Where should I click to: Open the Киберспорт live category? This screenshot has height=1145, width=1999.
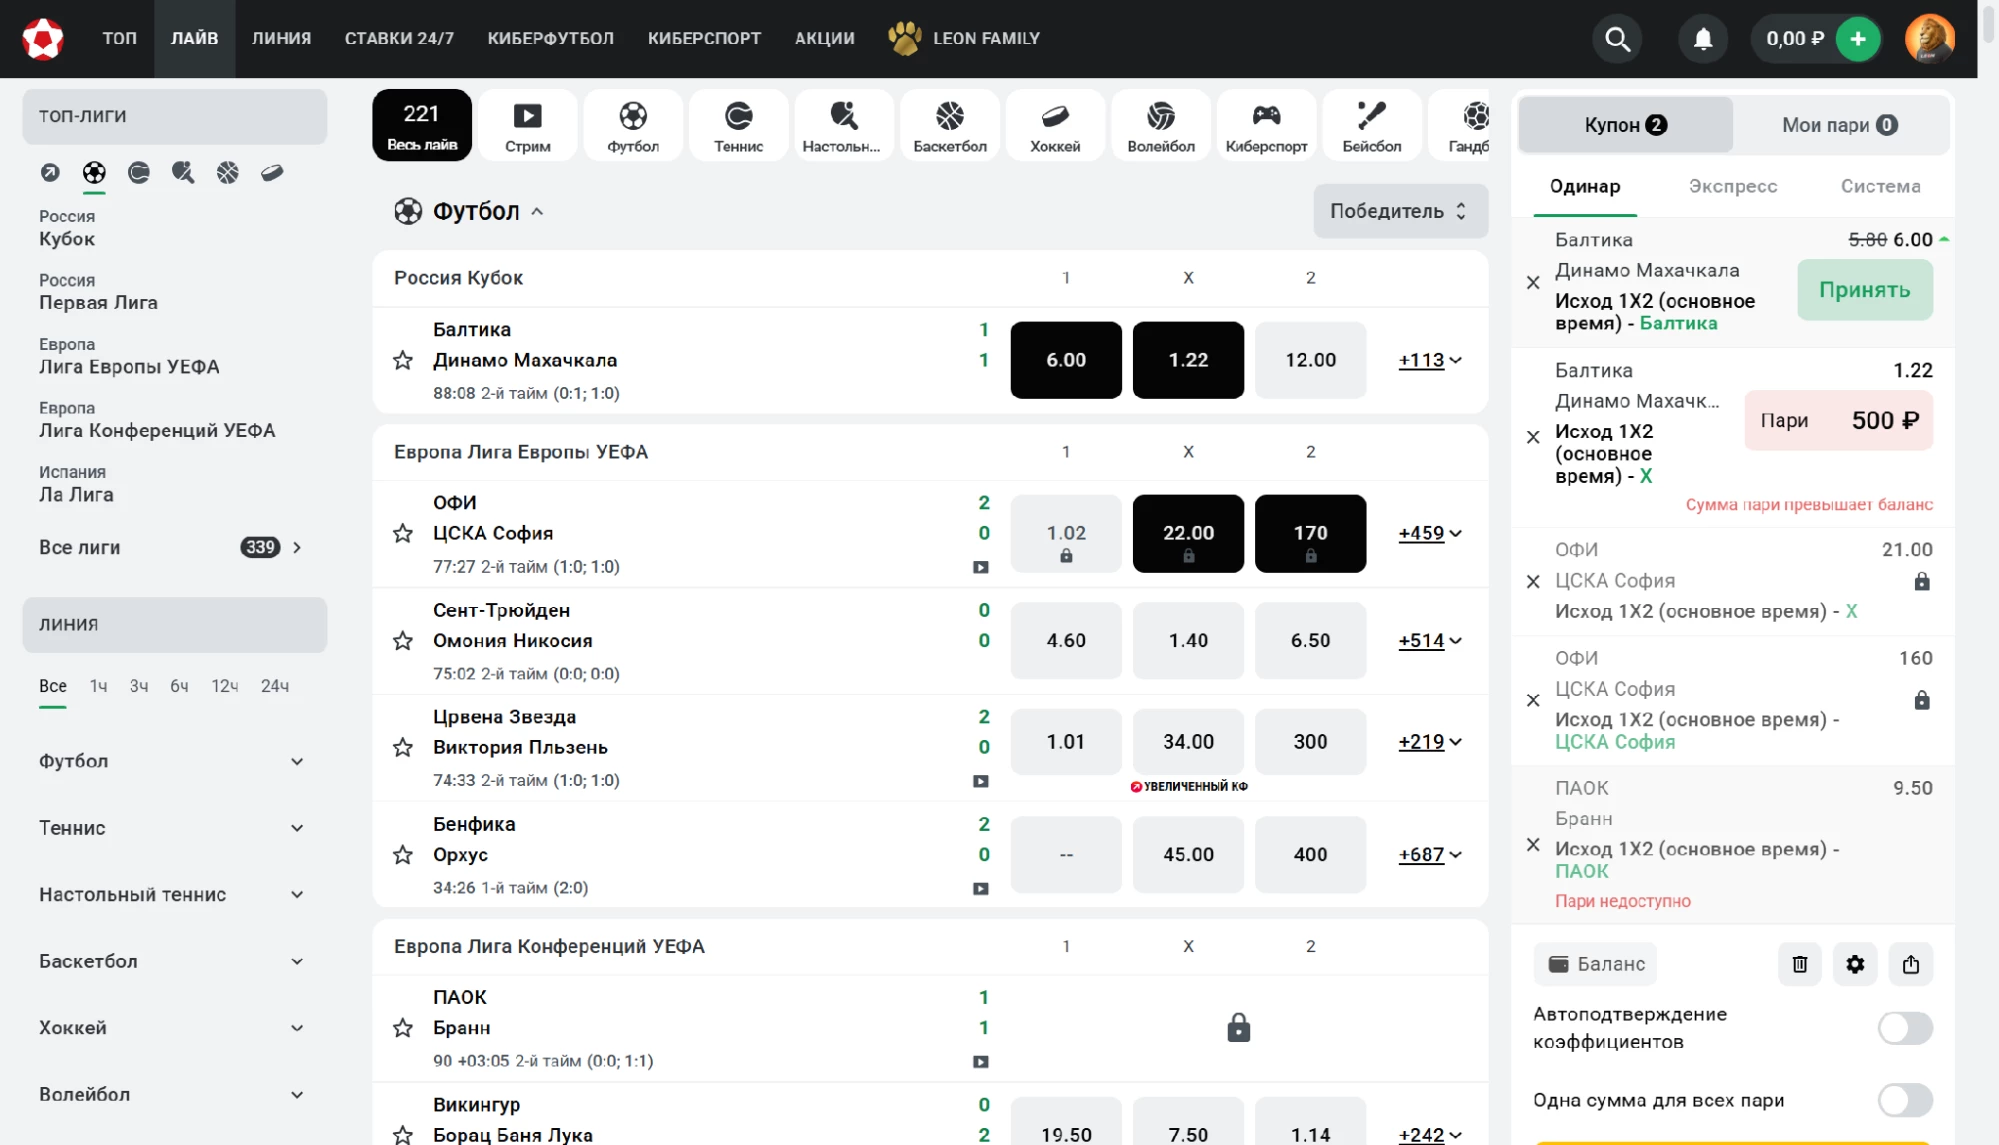pos(1266,125)
